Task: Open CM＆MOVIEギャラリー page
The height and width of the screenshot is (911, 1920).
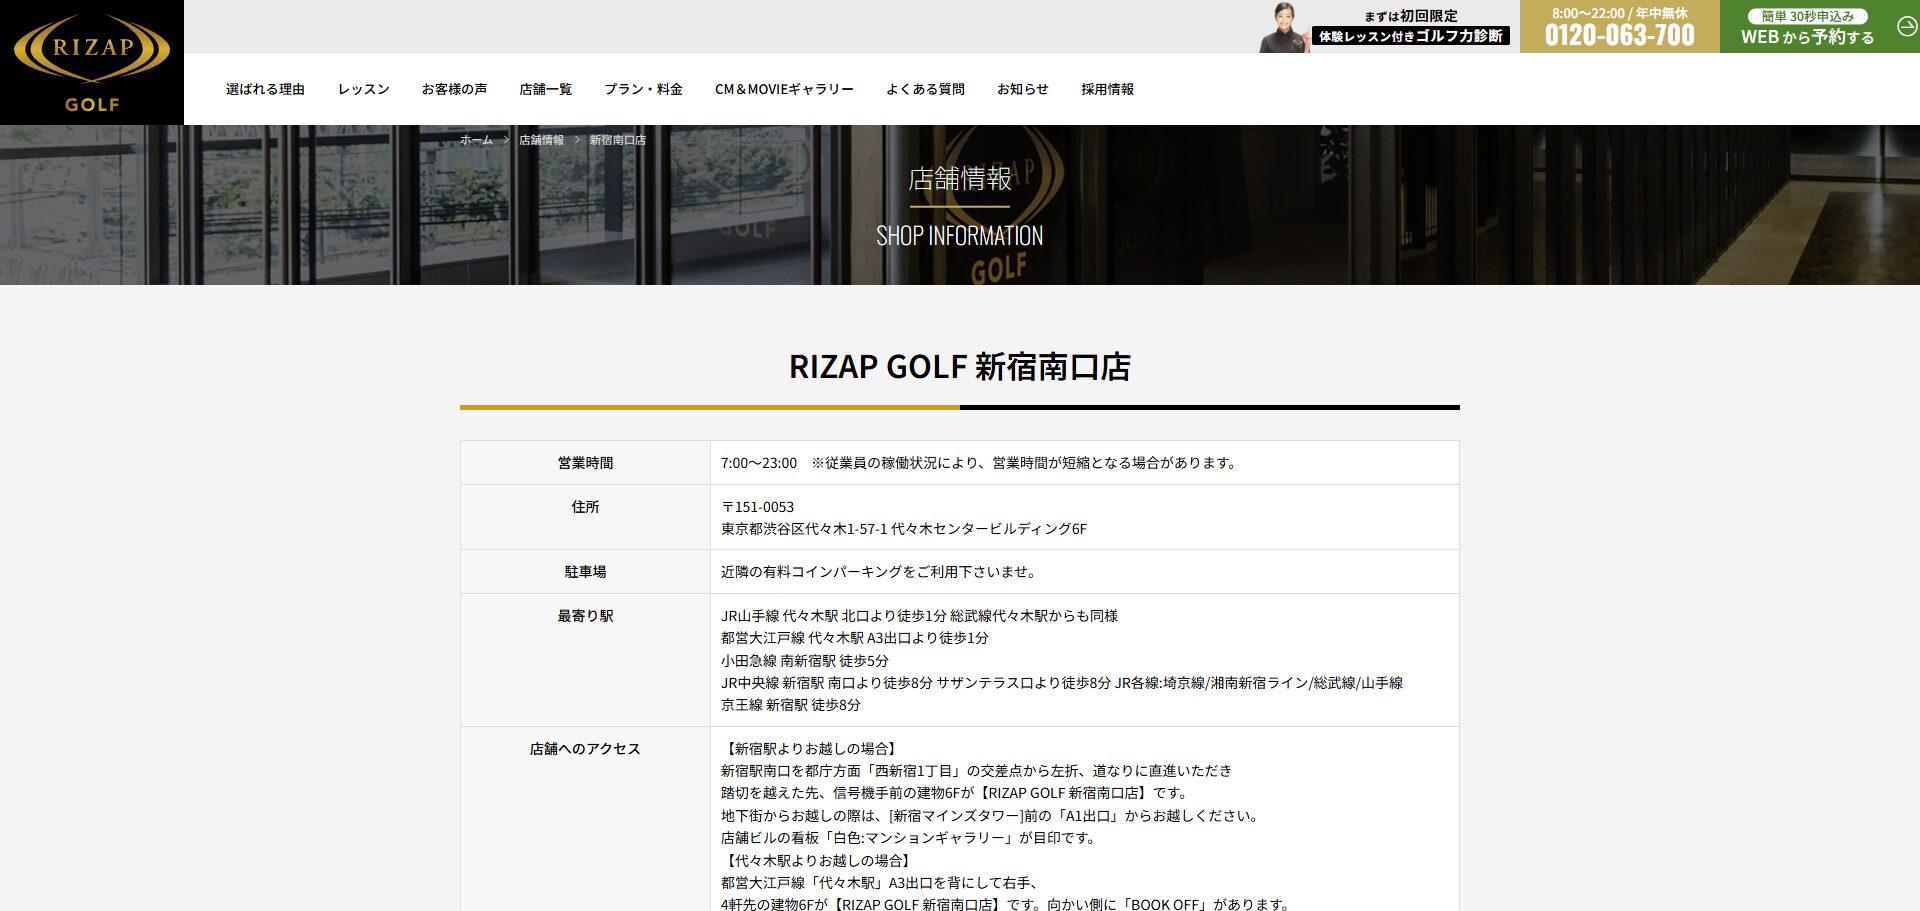Action: 784,89
